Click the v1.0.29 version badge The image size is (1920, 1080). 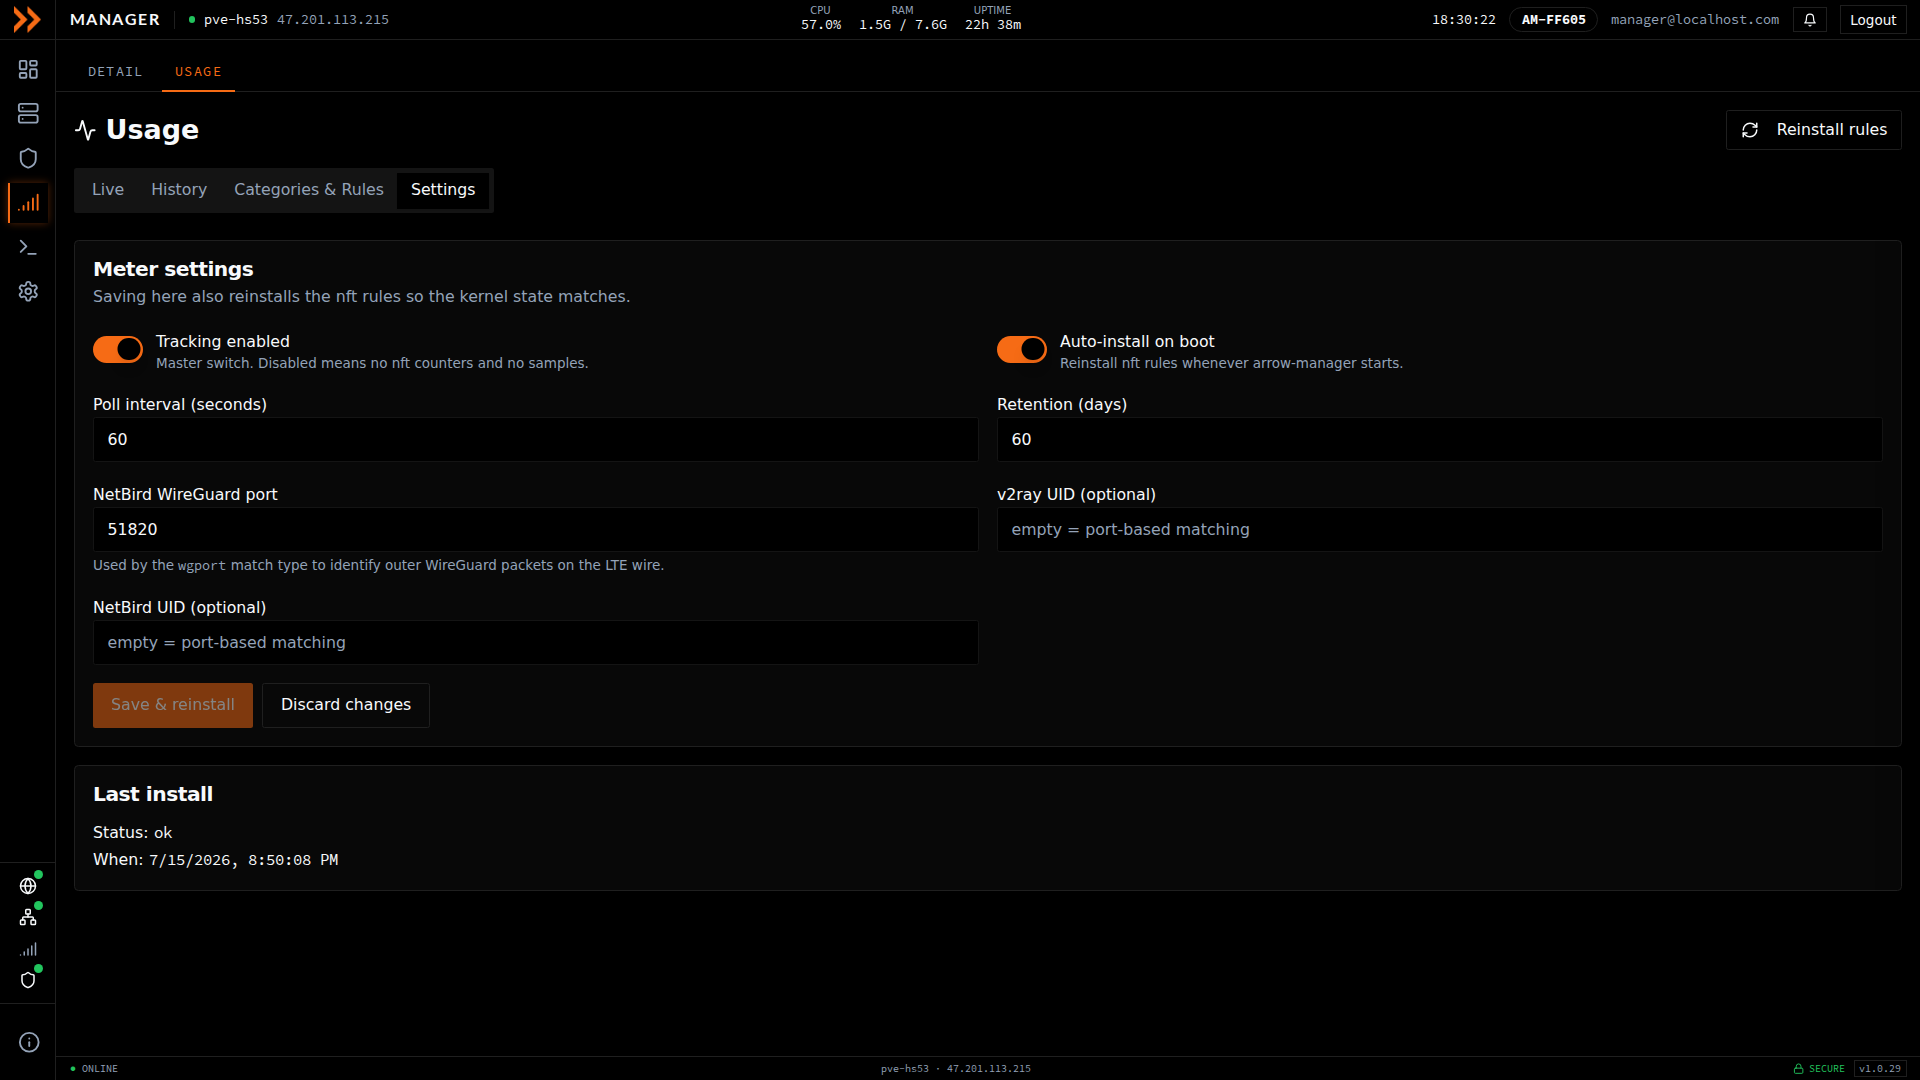[1880, 1069]
